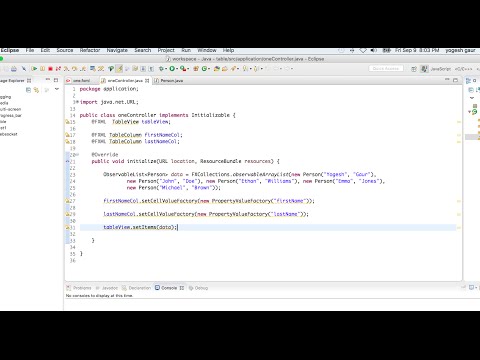The height and width of the screenshot is (360, 480).
Task: Open the Window menu
Action: [207, 50]
